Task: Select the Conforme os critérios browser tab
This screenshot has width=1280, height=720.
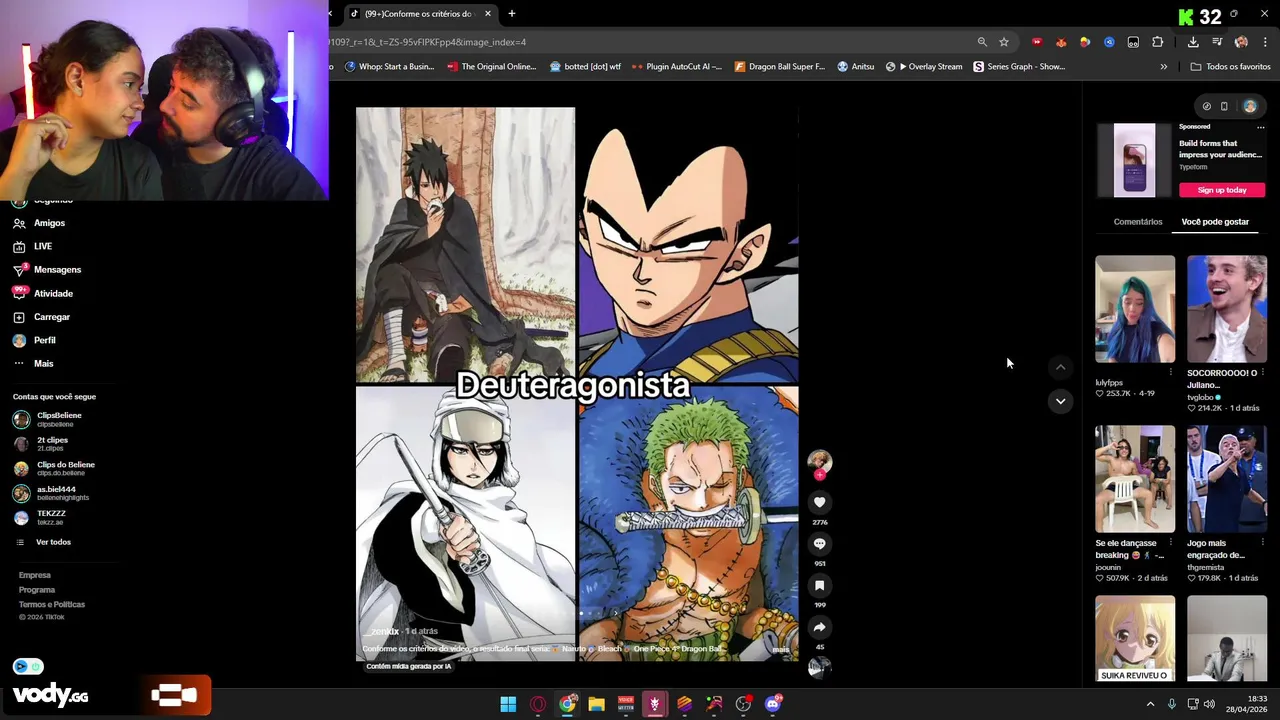Action: coord(420,14)
